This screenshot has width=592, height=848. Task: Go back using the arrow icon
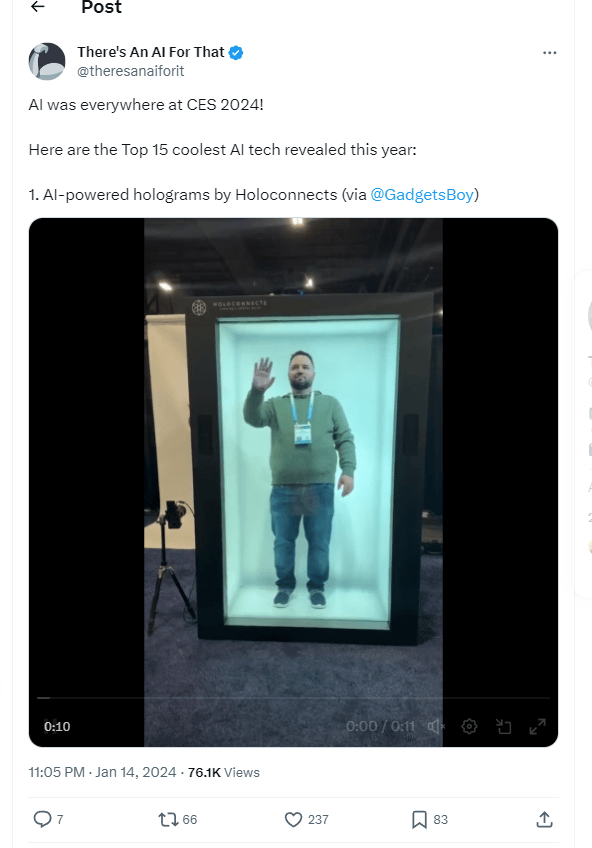coord(37,6)
